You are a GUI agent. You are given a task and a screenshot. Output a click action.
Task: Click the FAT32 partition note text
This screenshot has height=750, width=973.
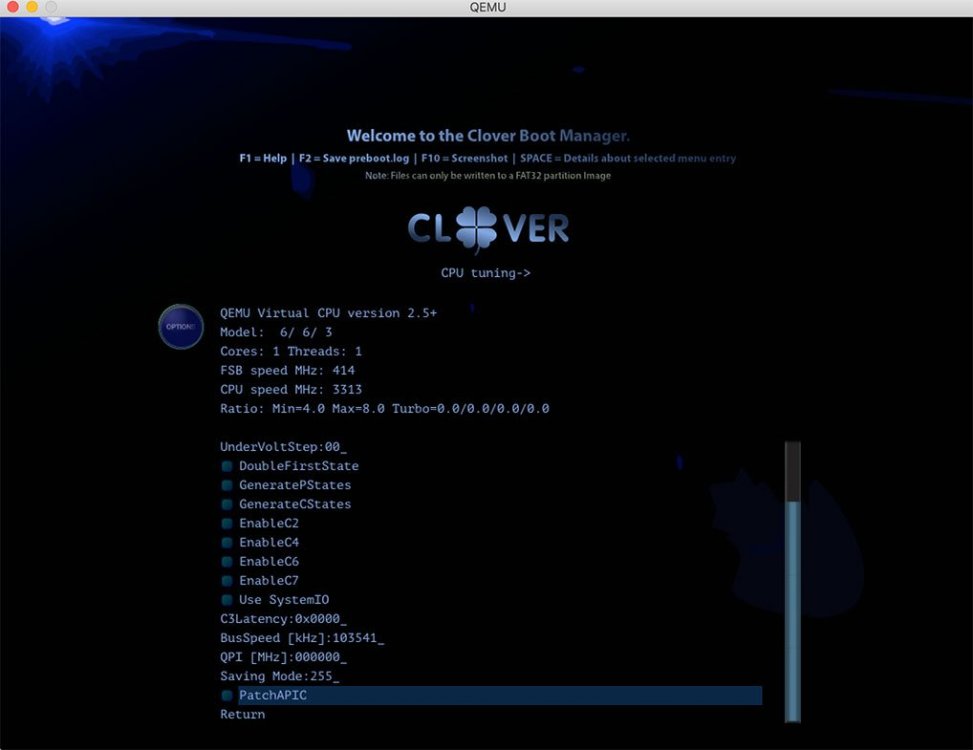tap(488, 176)
